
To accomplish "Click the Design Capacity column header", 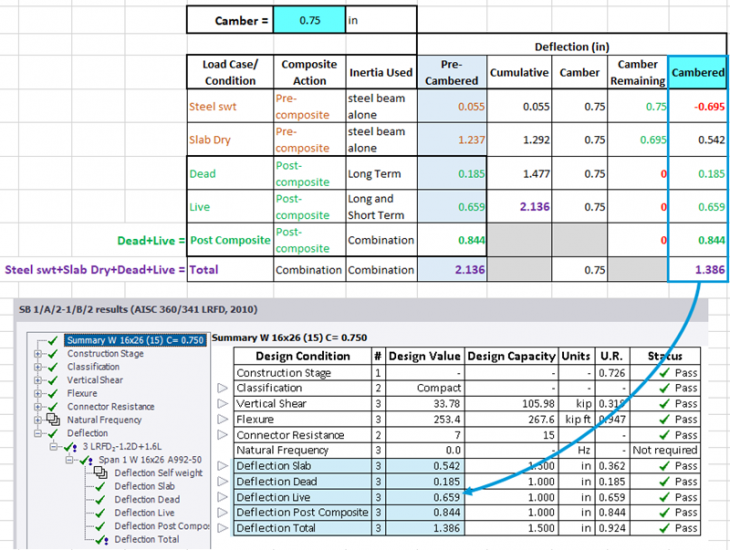I will pyautogui.click(x=512, y=356).
